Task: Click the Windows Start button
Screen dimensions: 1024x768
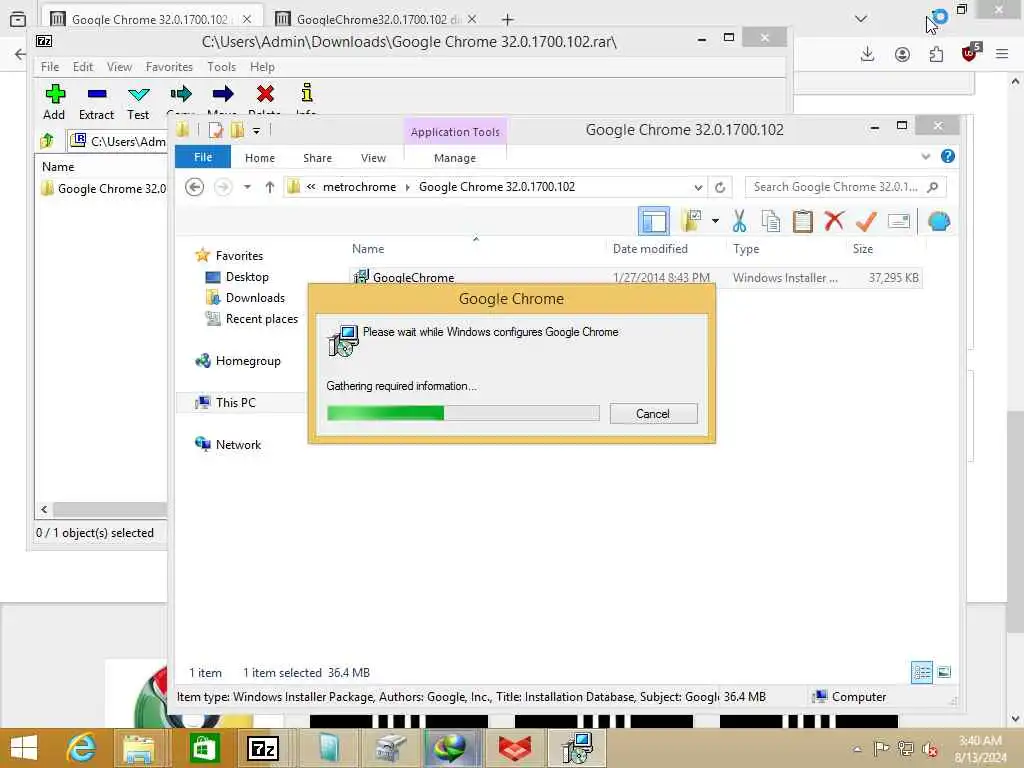Action: point(25,748)
